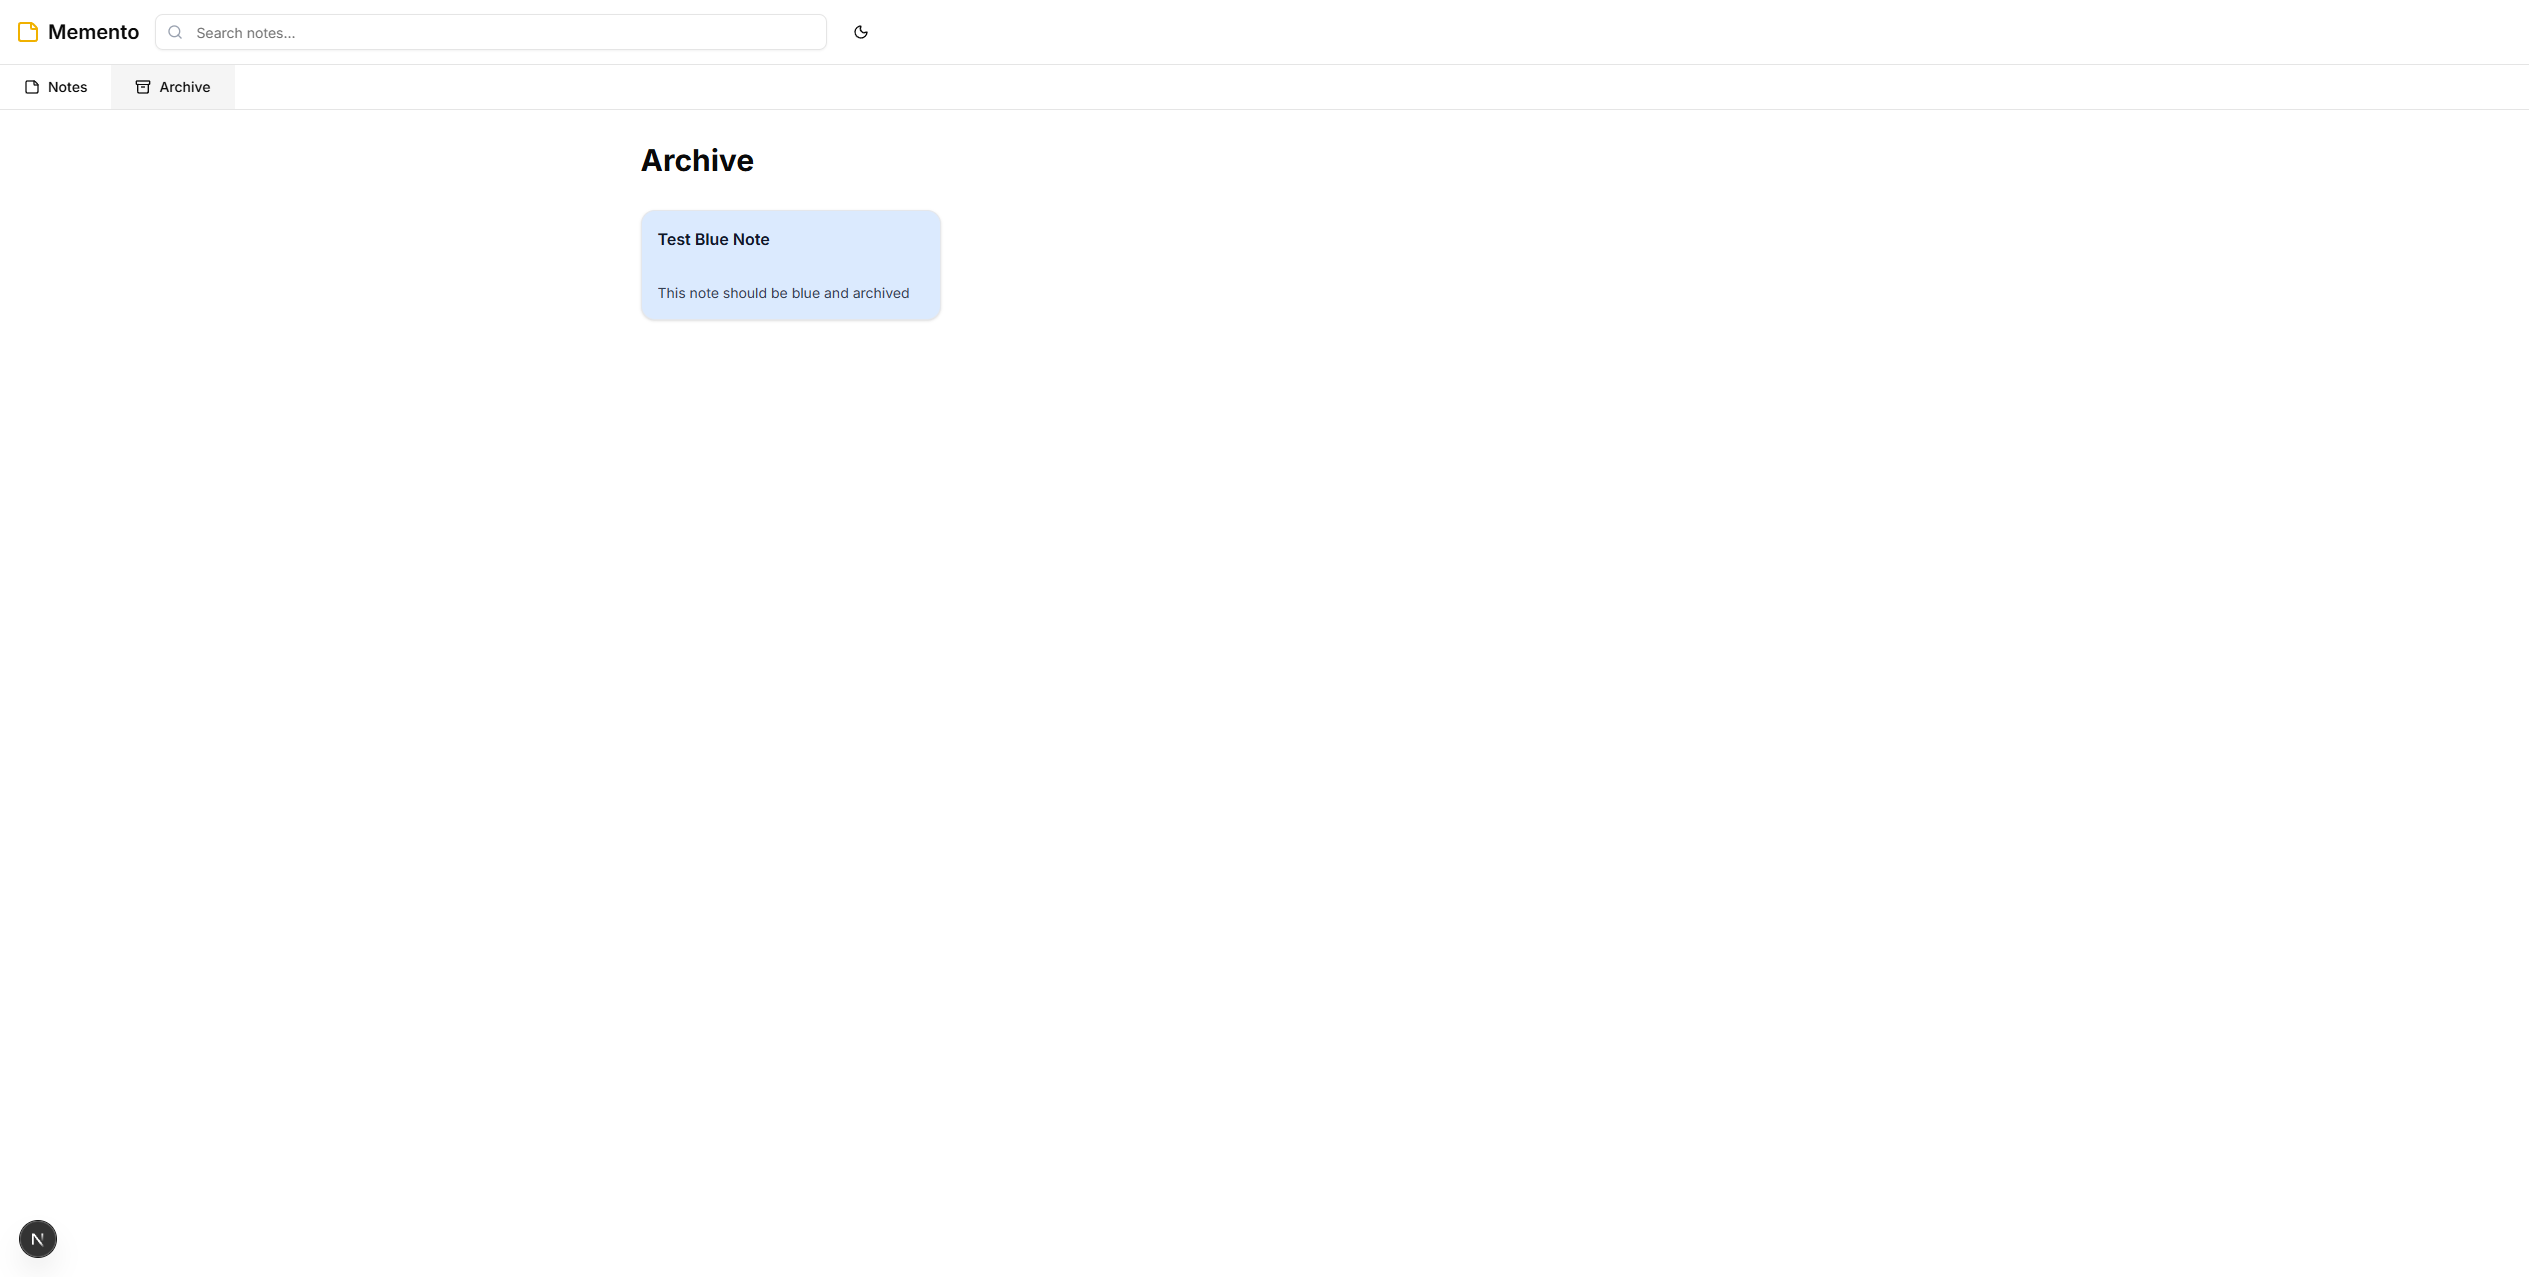Toggle dark mode with the moon icon

point(860,32)
